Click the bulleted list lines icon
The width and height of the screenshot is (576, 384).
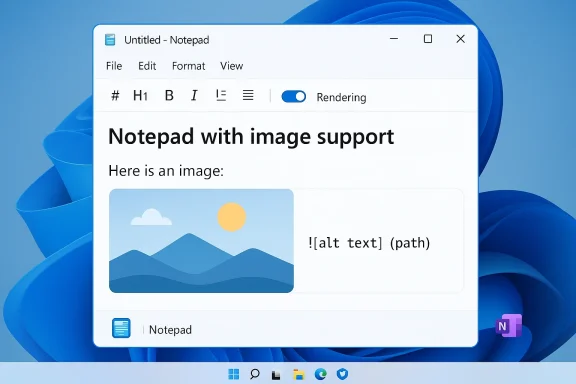(x=248, y=96)
